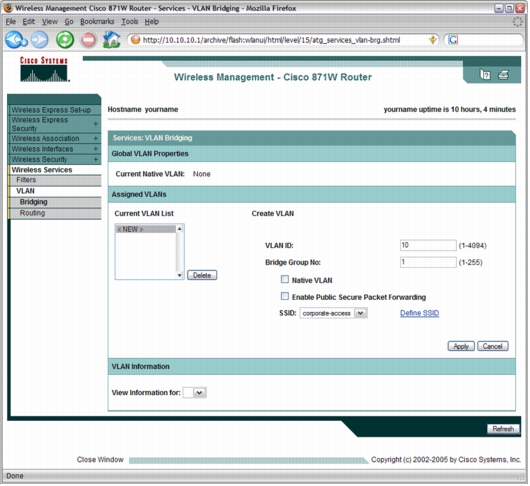
Task: Click the Delete button beside the VLAN list
Action: point(202,275)
